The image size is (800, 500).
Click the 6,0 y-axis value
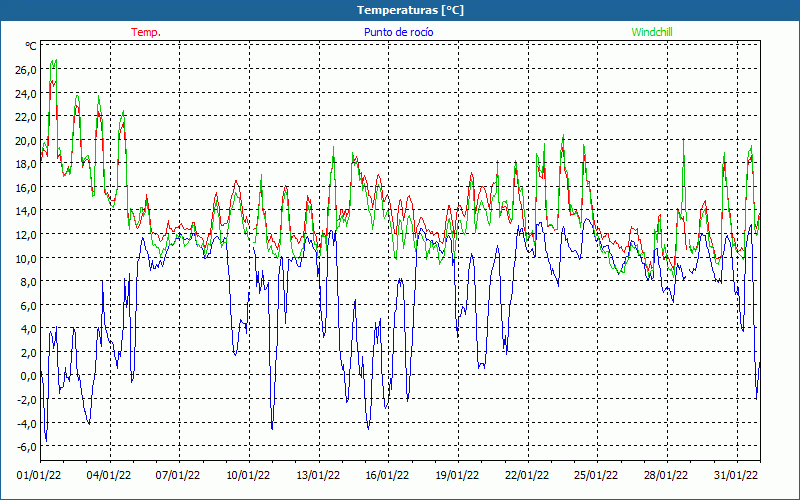pyautogui.click(x=28, y=306)
